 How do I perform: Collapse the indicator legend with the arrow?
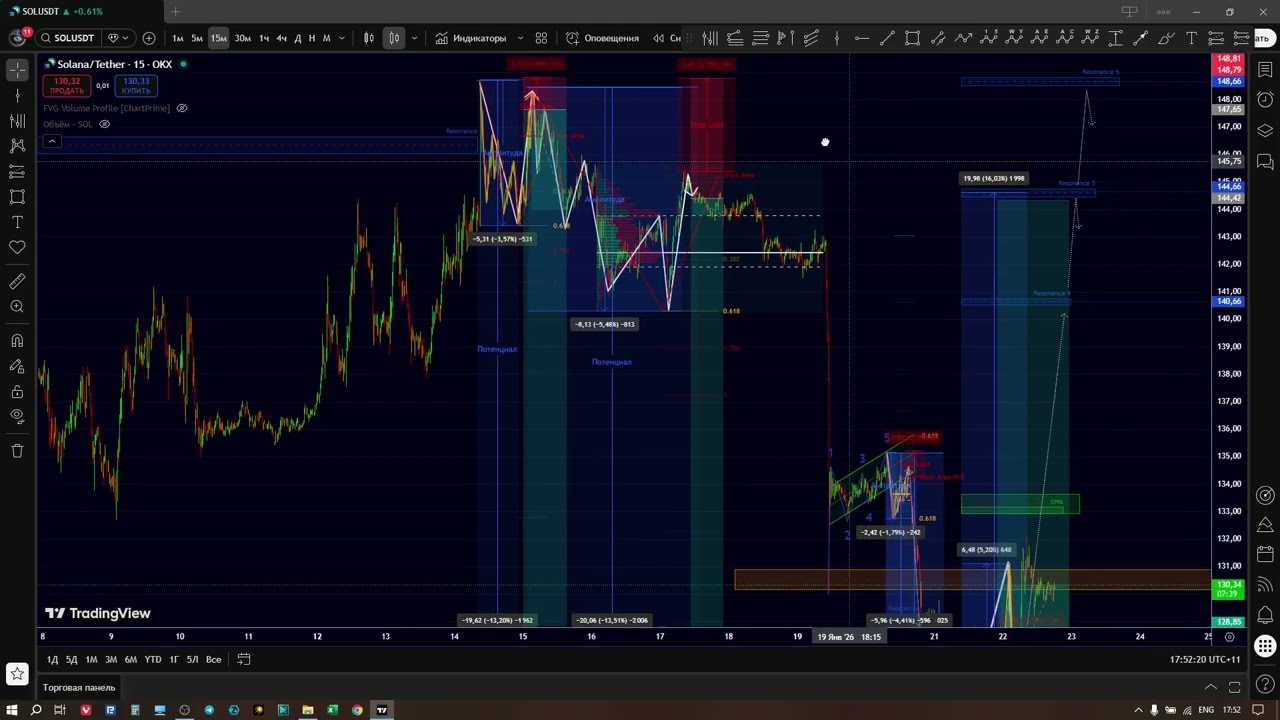tap(52, 141)
